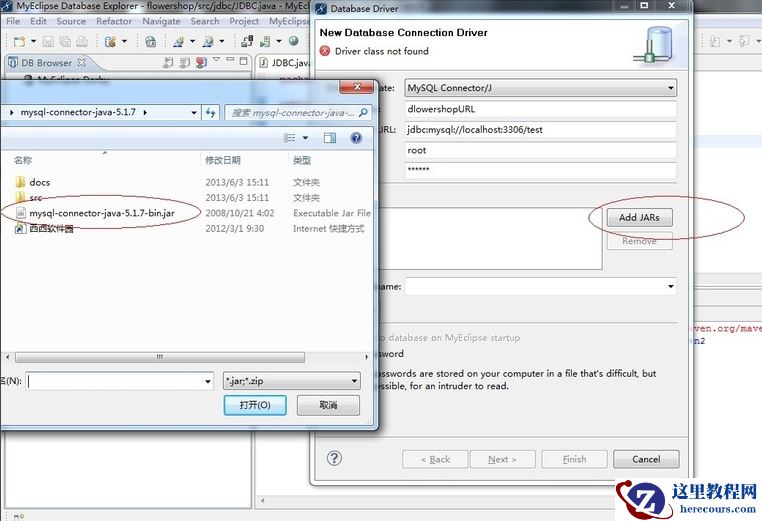The image size is (762, 521).
Task: Click the 打开(O) button
Action: point(255,405)
